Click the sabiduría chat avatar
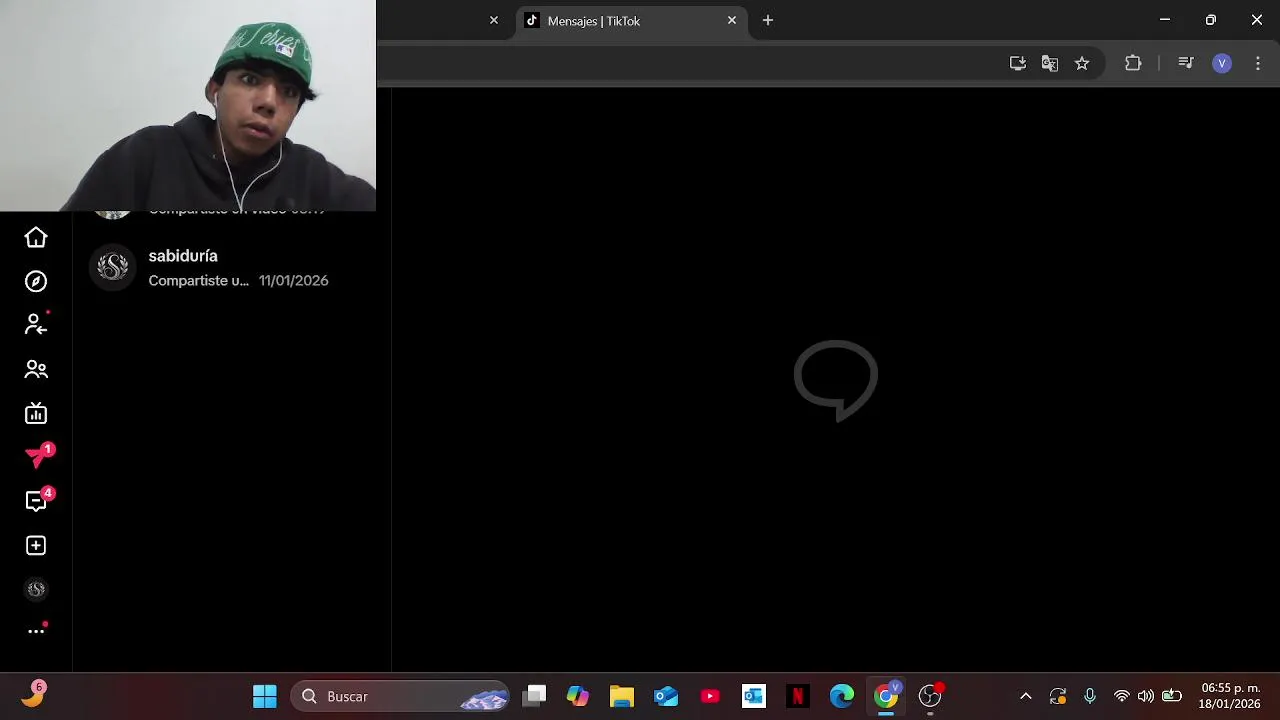 [112, 267]
